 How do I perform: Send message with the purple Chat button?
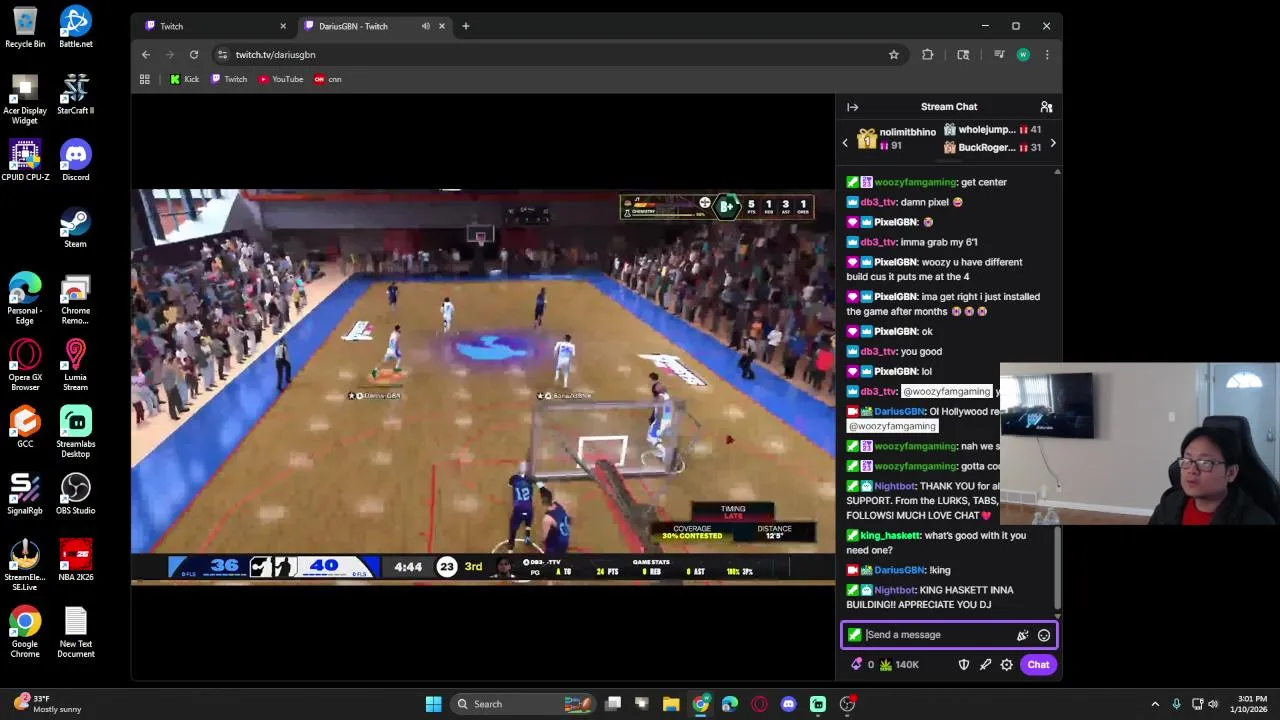click(1038, 665)
